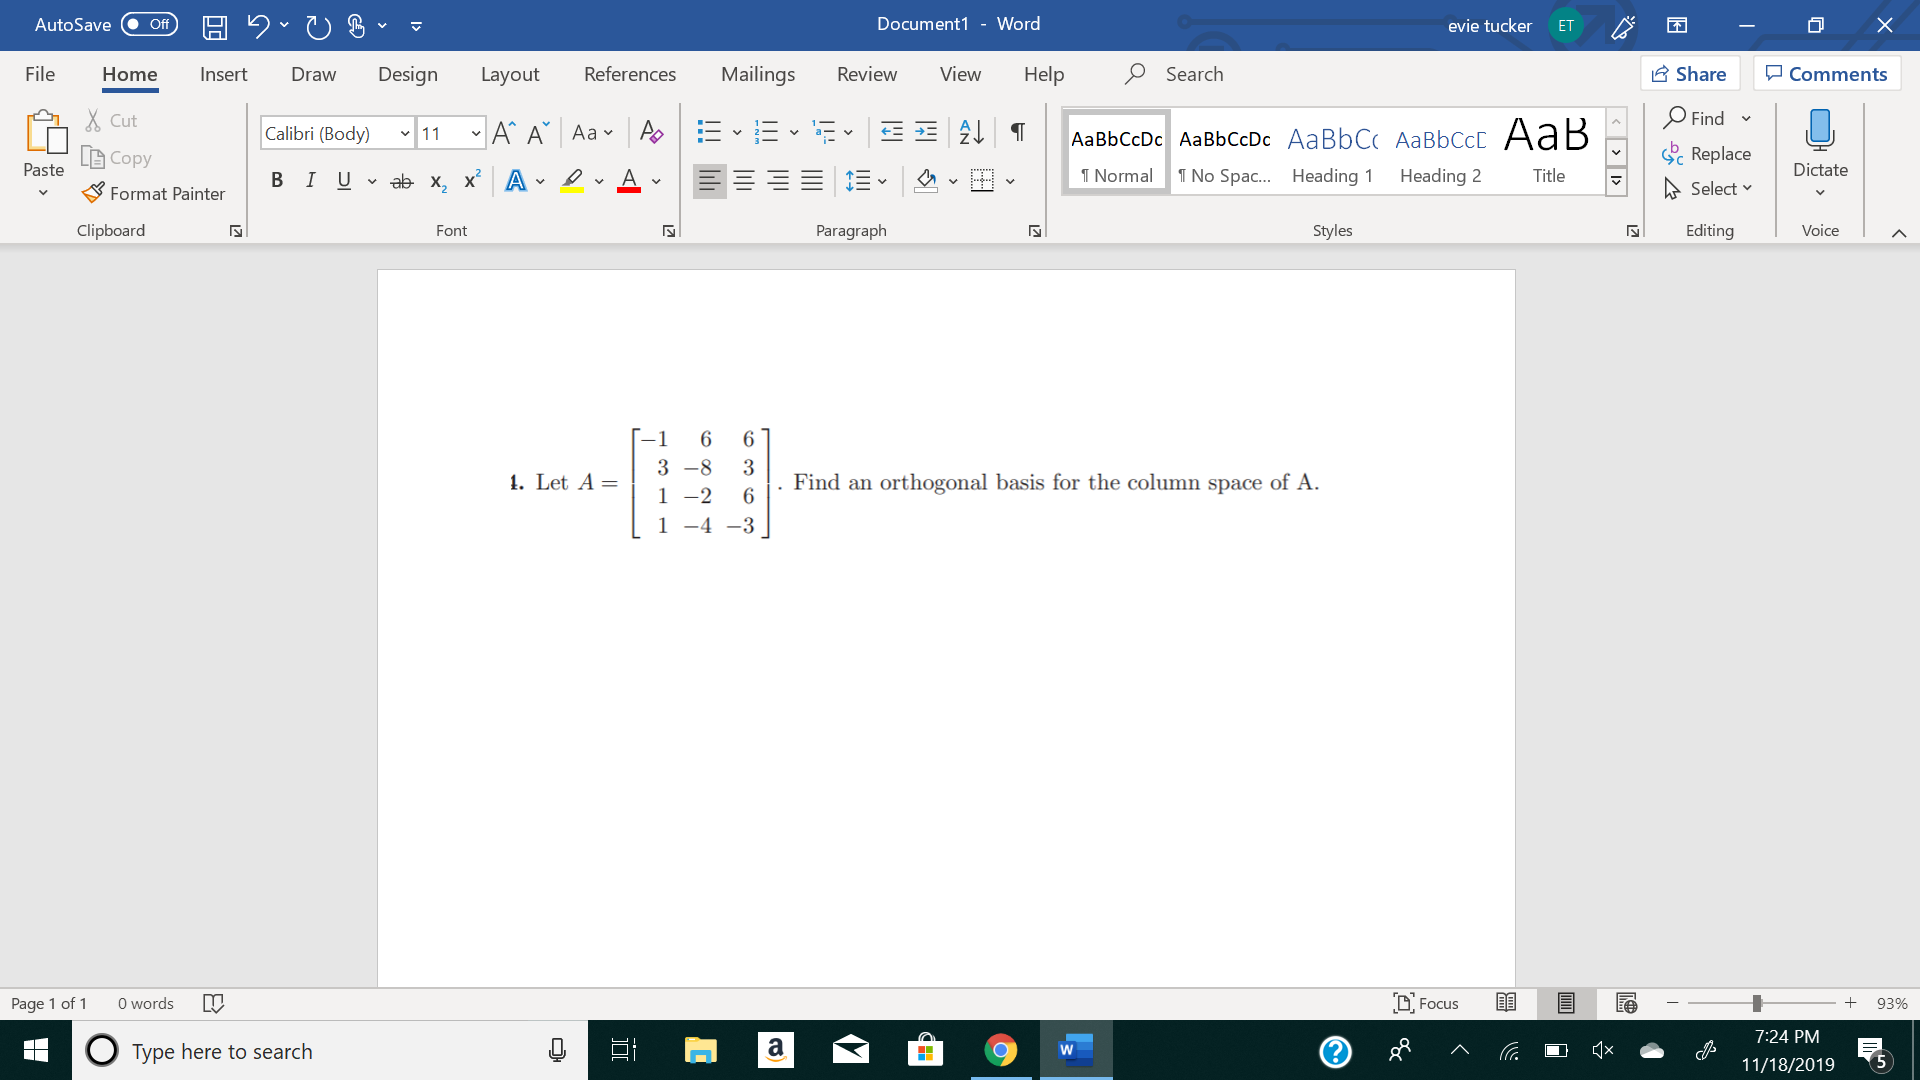Open the Home ribbon tab
This screenshot has height=1080, width=1920.
coord(128,73)
